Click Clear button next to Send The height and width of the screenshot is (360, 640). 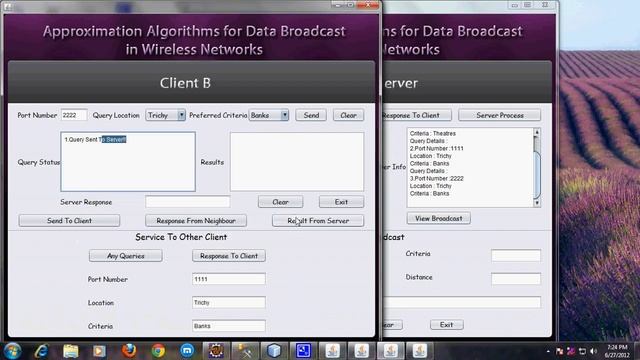pos(348,115)
